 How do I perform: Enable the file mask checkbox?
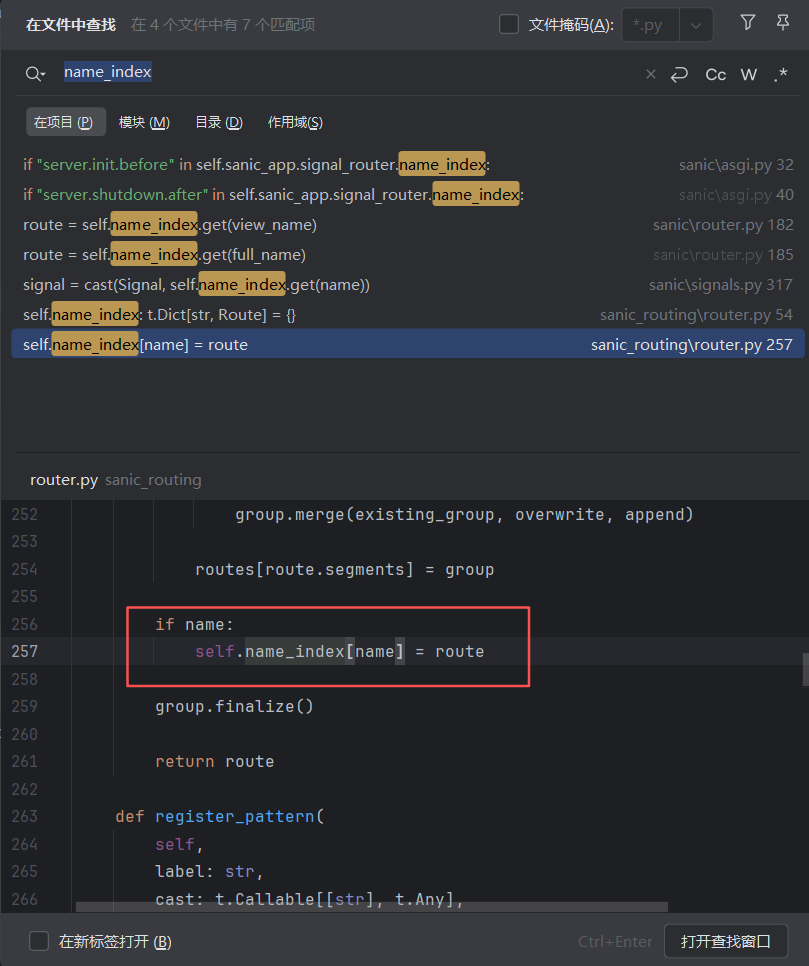(509, 24)
